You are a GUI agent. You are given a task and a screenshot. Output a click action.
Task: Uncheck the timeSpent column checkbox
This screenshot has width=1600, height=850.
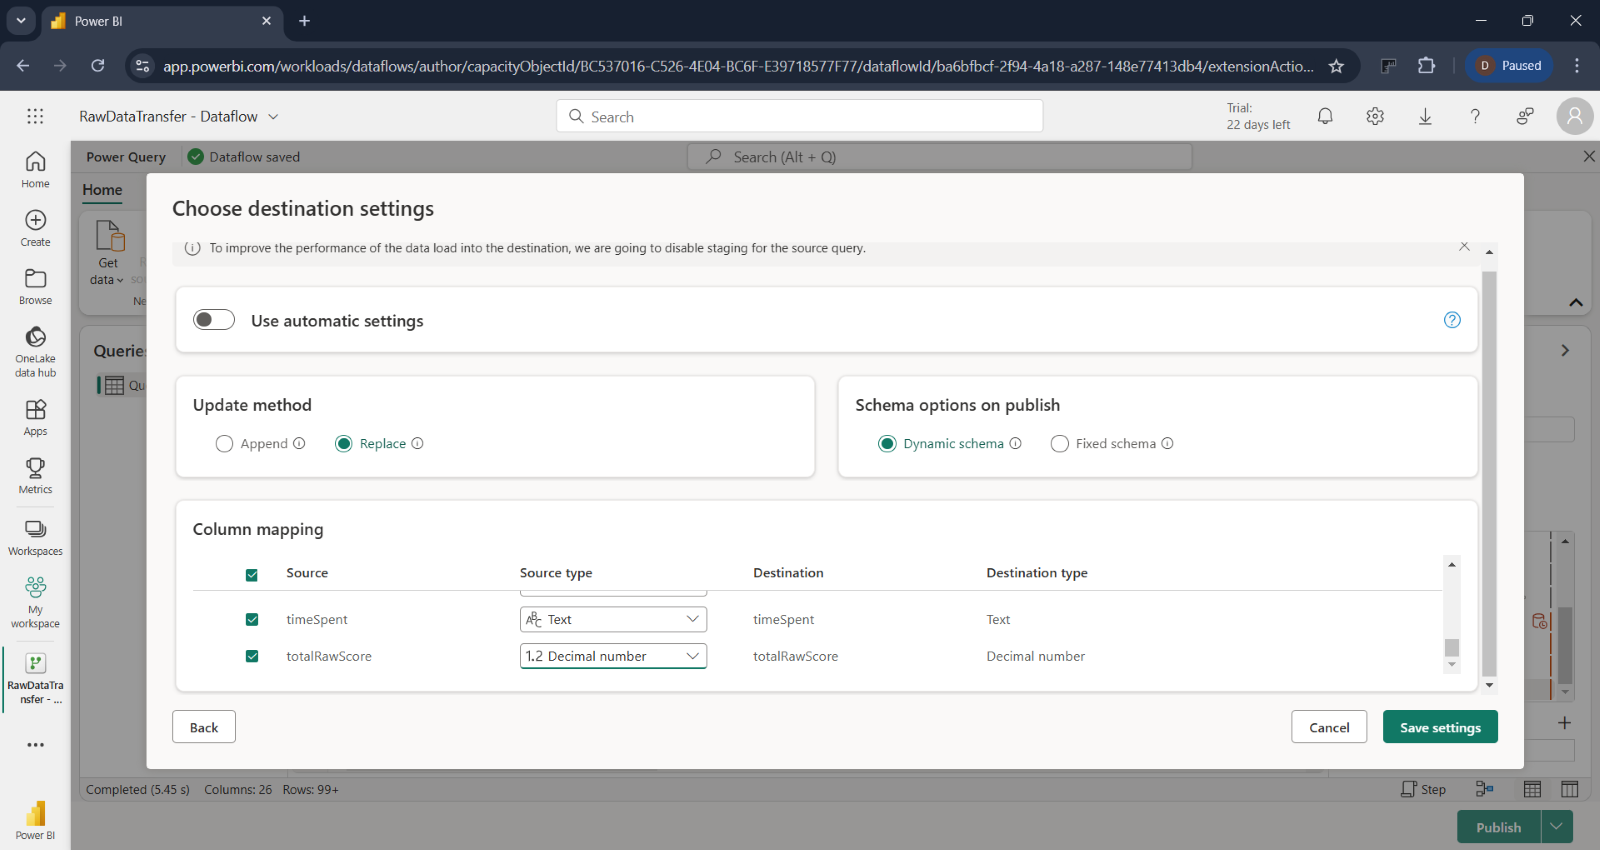pyautogui.click(x=252, y=620)
